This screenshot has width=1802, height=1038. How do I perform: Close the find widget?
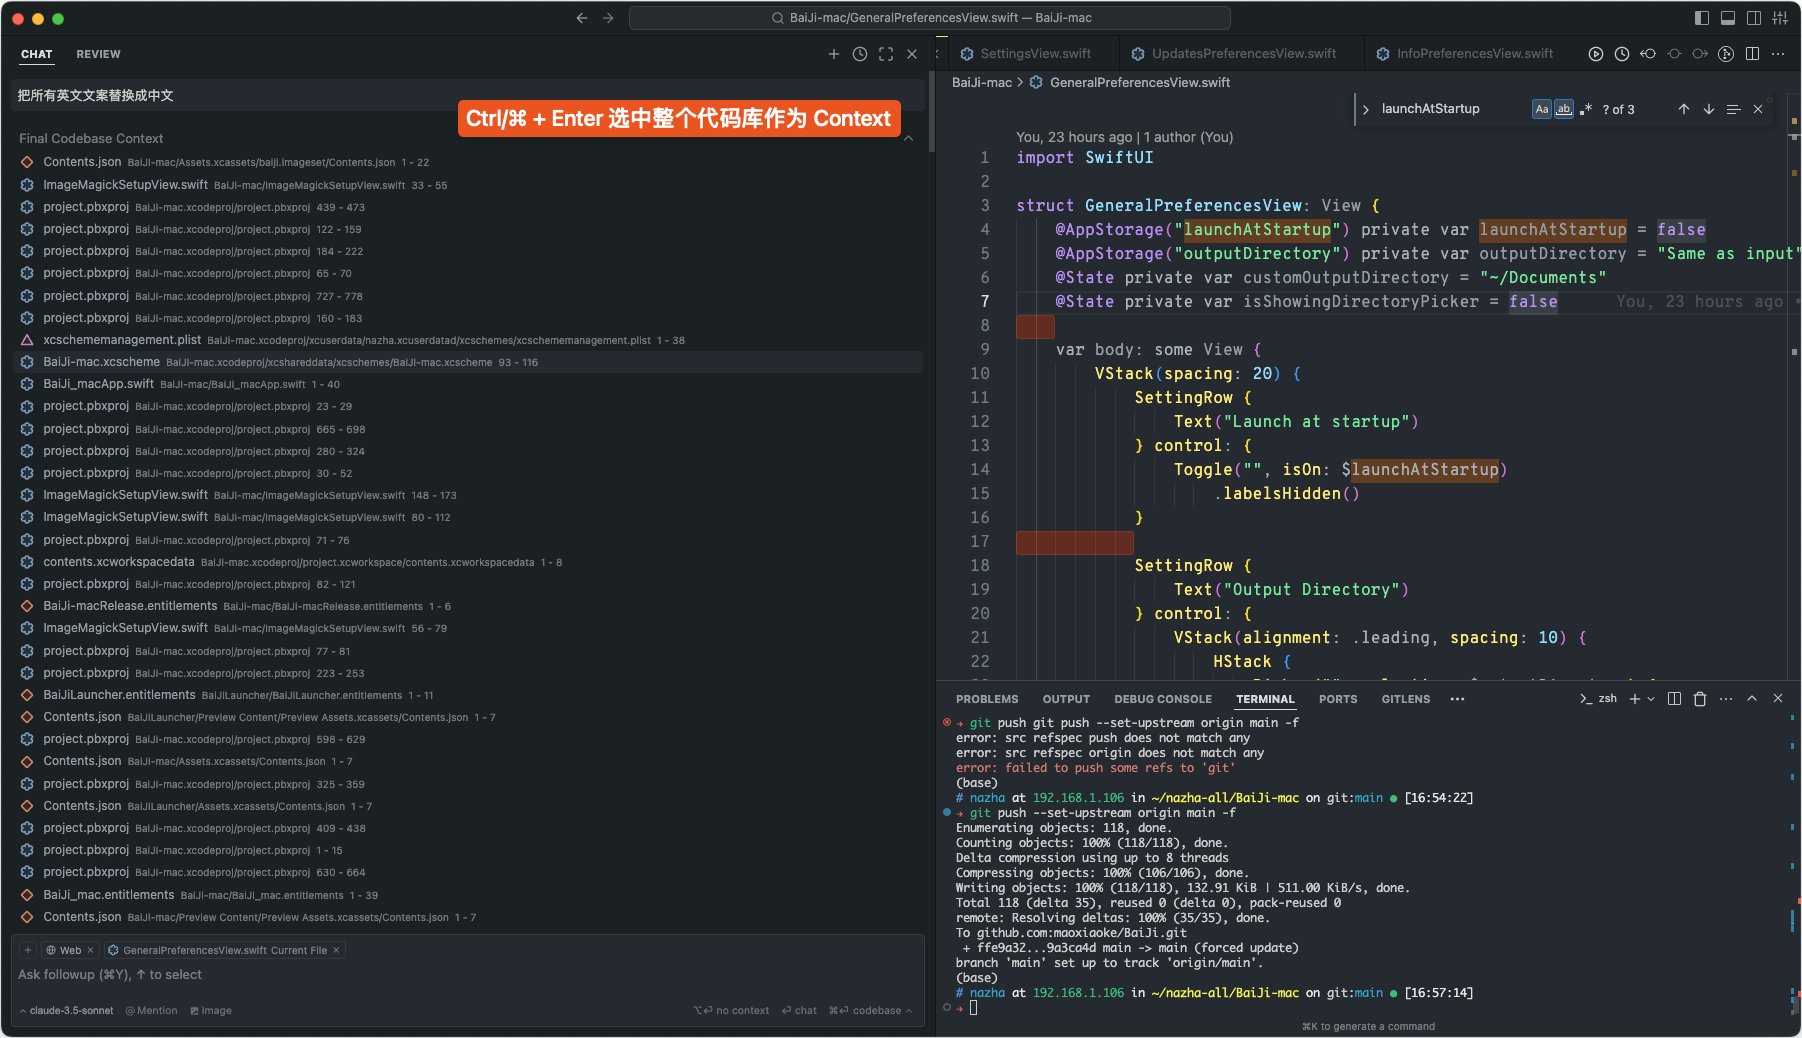coord(1758,109)
